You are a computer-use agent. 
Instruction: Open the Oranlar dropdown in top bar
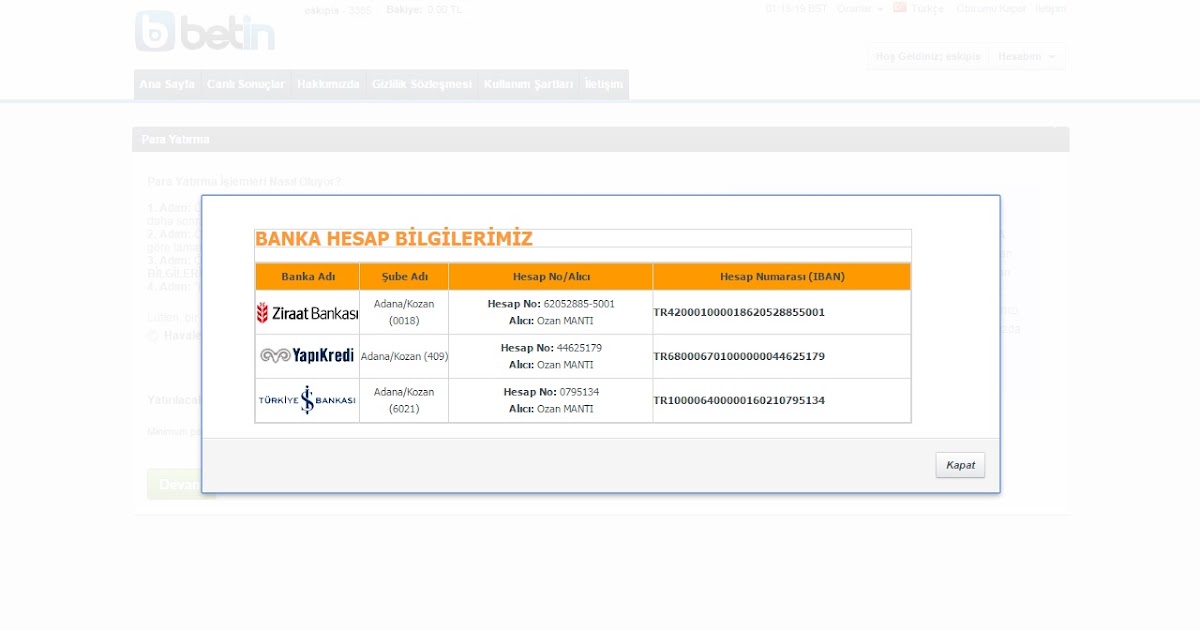coord(860,8)
